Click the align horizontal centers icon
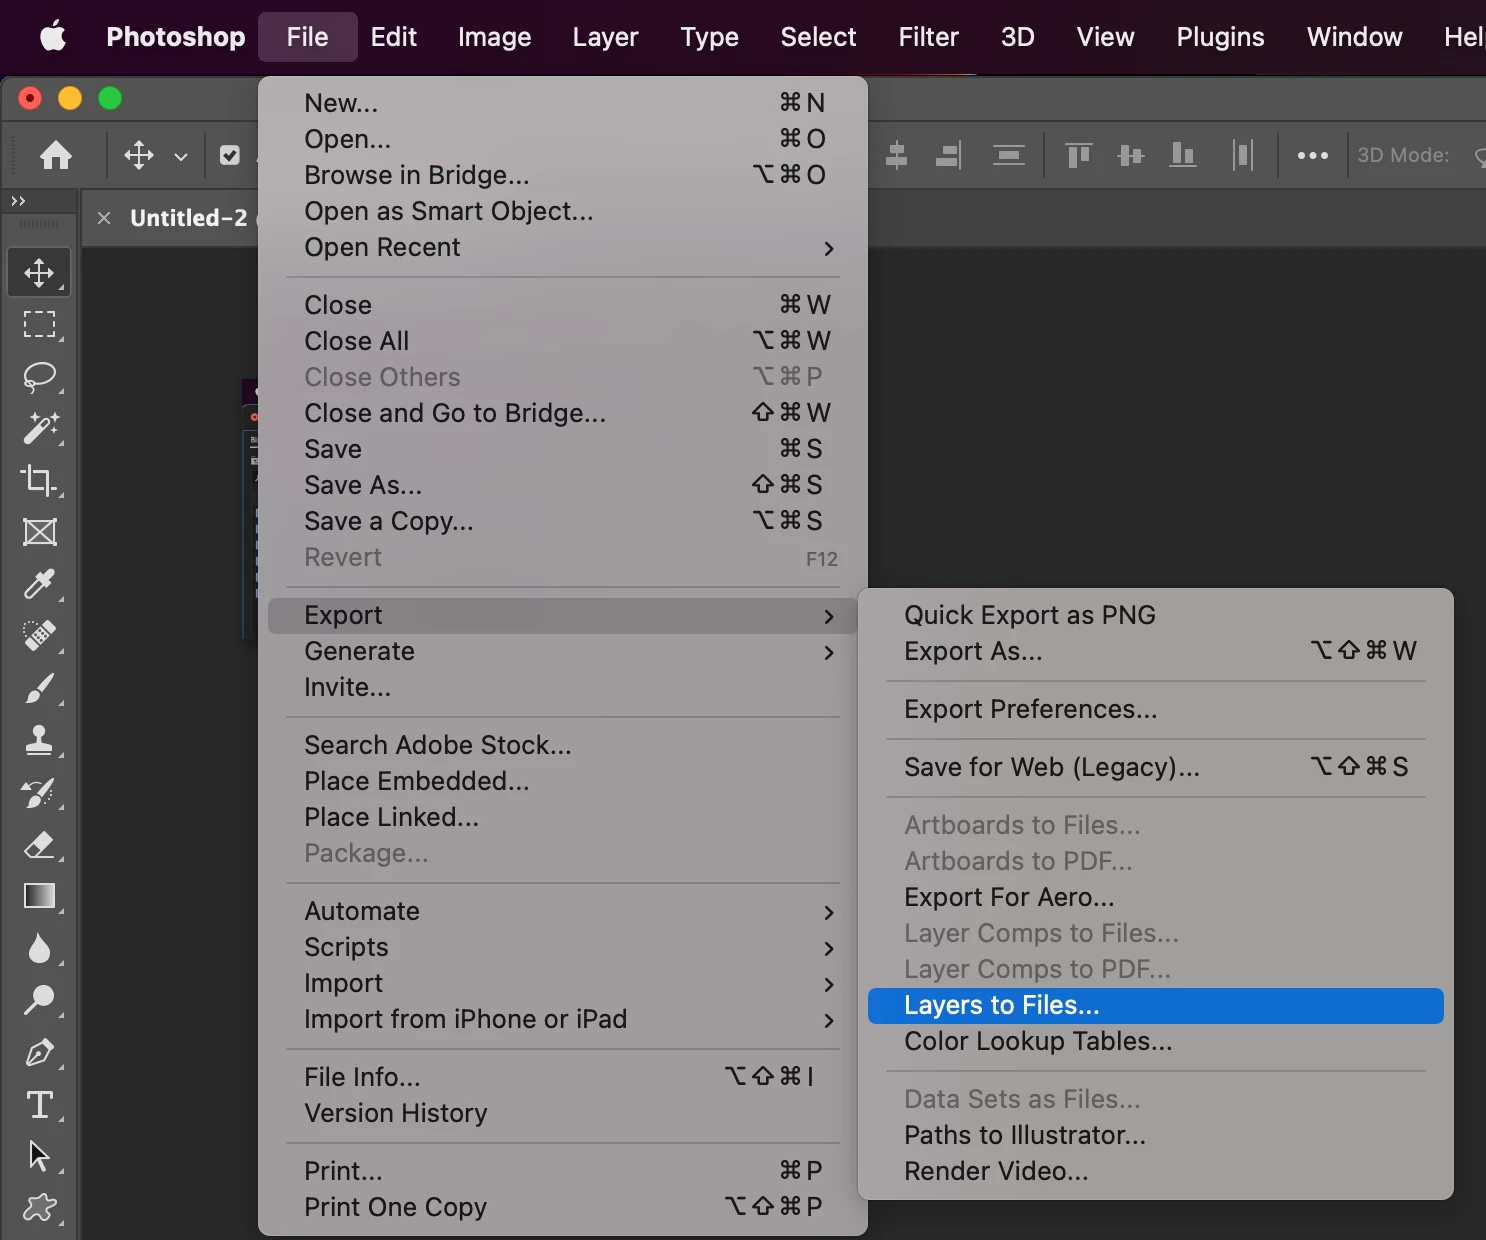This screenshot has width=1486, height=1240. coord(896,155)
